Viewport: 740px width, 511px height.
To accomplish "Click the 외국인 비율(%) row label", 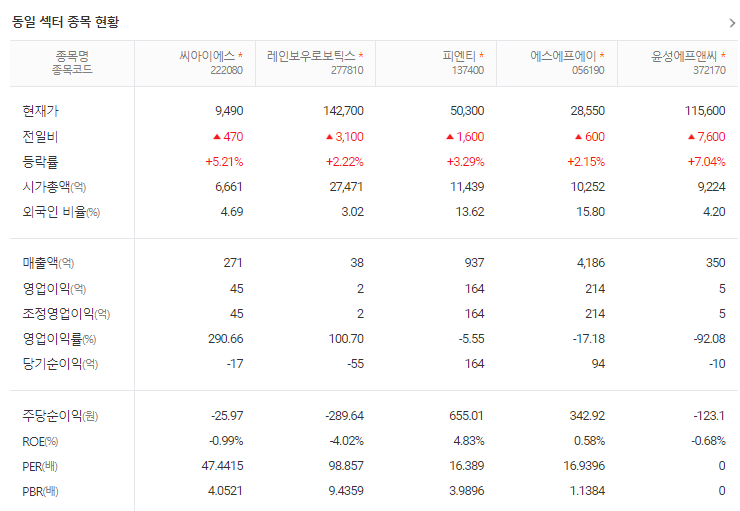I will click(61, 212).
